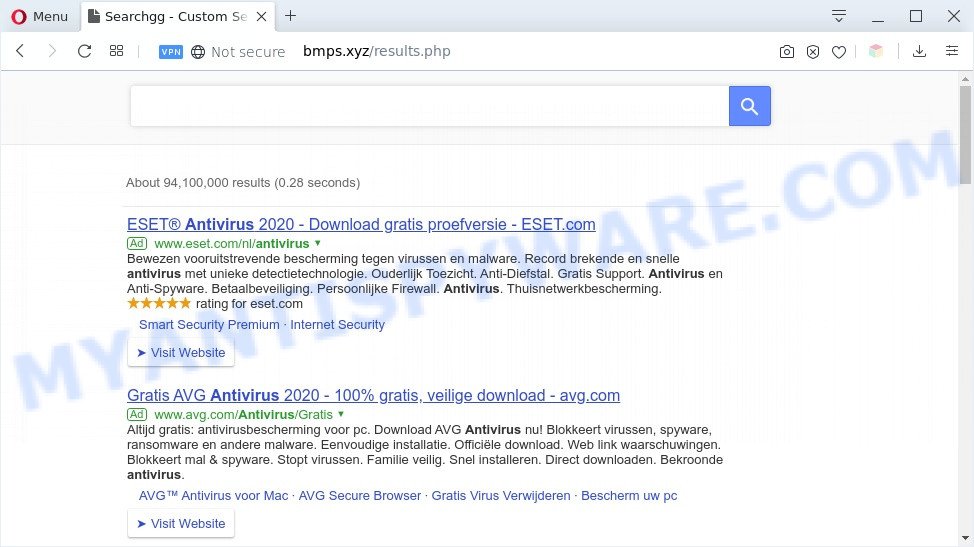Open the colorful cube extension icon
This screenshot has height=547, width=974.
(876, 51)
